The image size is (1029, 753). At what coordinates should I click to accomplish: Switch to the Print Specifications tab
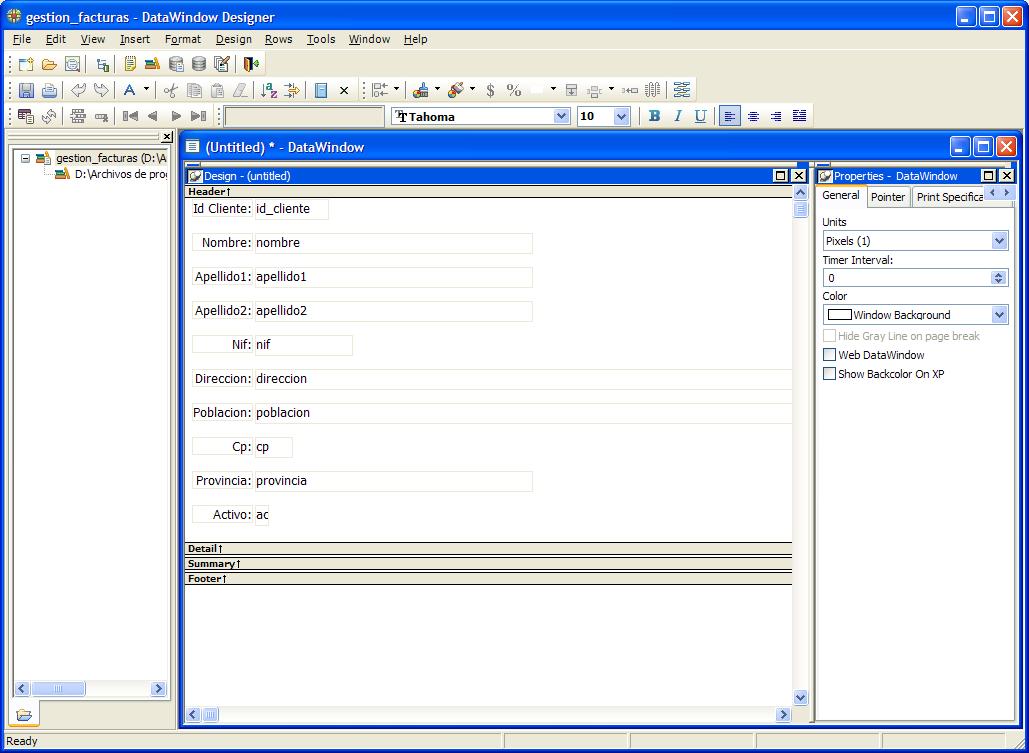tap(950, 197)
